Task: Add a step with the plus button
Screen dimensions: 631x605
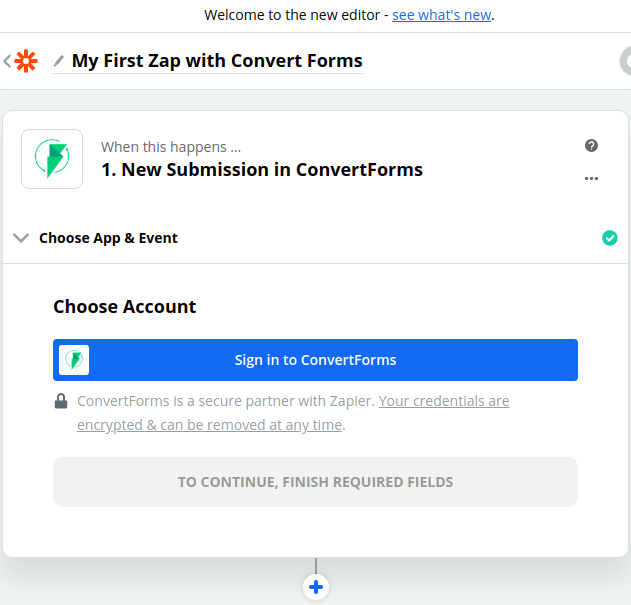Action: (x=316, y=587)
